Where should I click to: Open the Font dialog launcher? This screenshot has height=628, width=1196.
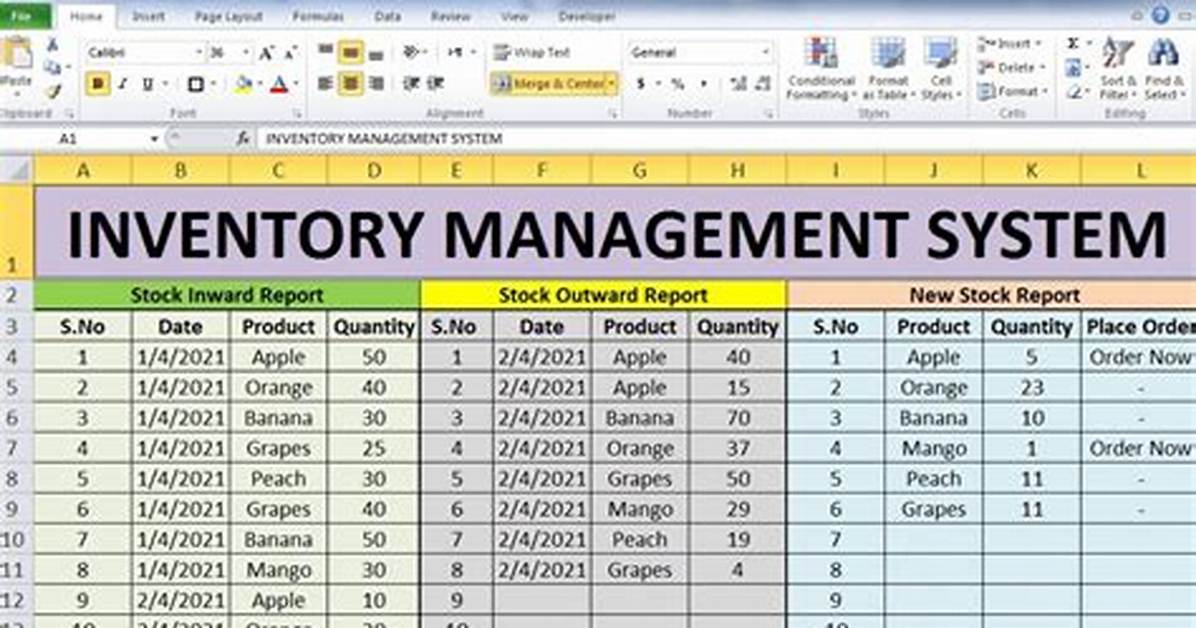[x=297, y=114]
